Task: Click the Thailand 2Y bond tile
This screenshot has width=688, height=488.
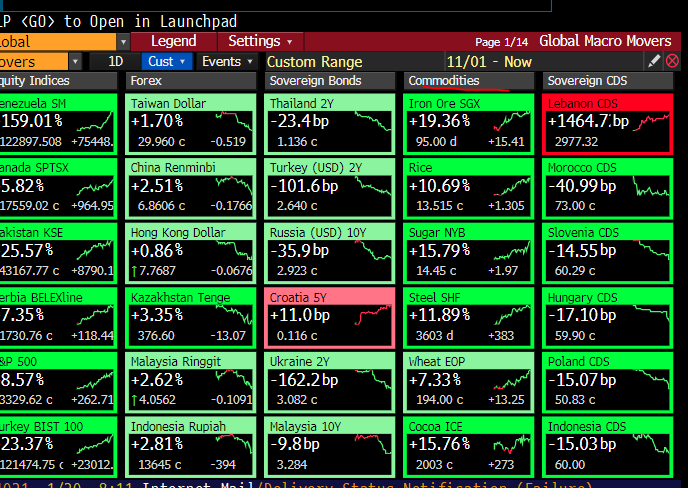Action: point(330,124)
